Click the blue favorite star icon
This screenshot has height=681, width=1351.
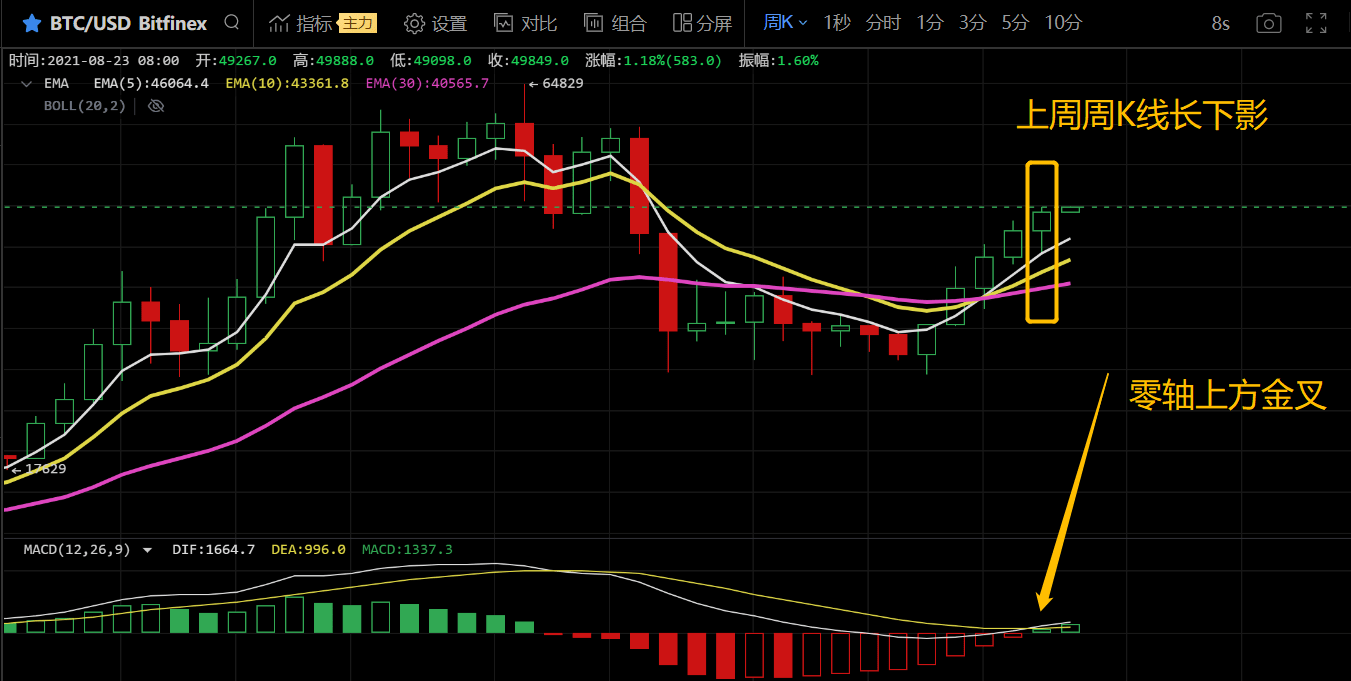click(31, 23)
